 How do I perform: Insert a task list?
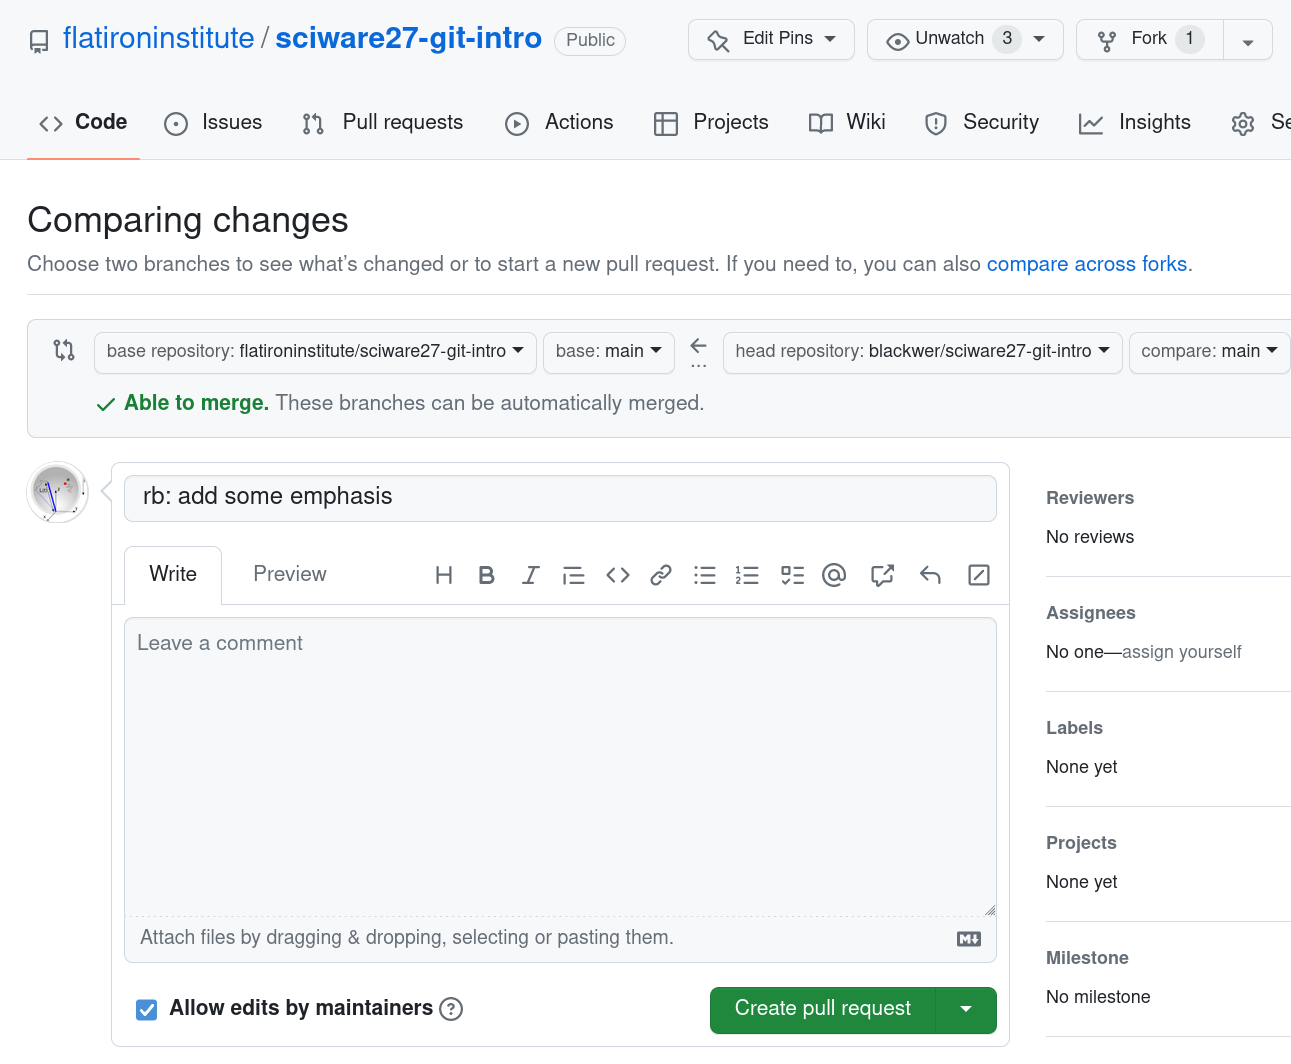click(x=792, y=575)
